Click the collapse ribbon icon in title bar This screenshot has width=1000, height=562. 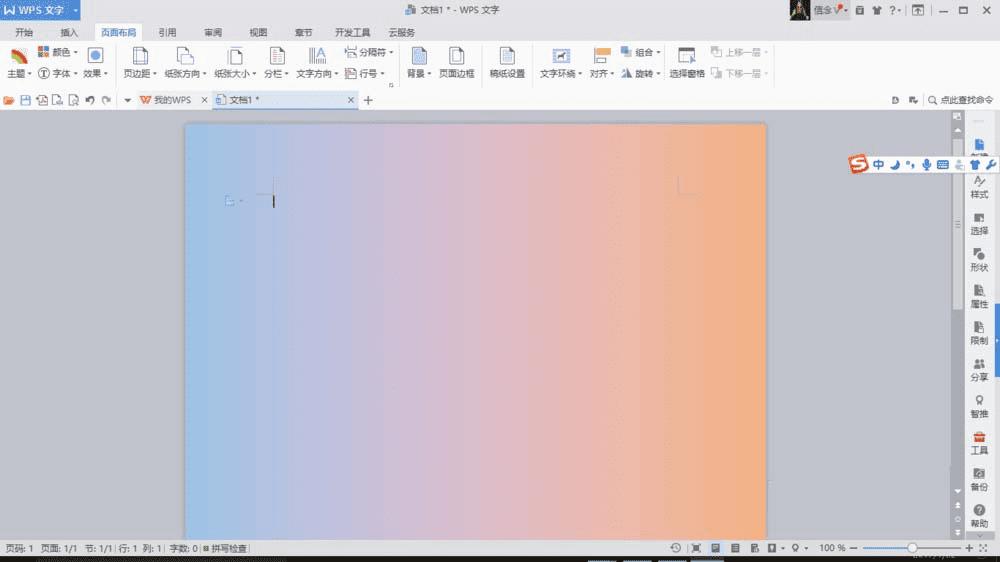click(918, 10)
